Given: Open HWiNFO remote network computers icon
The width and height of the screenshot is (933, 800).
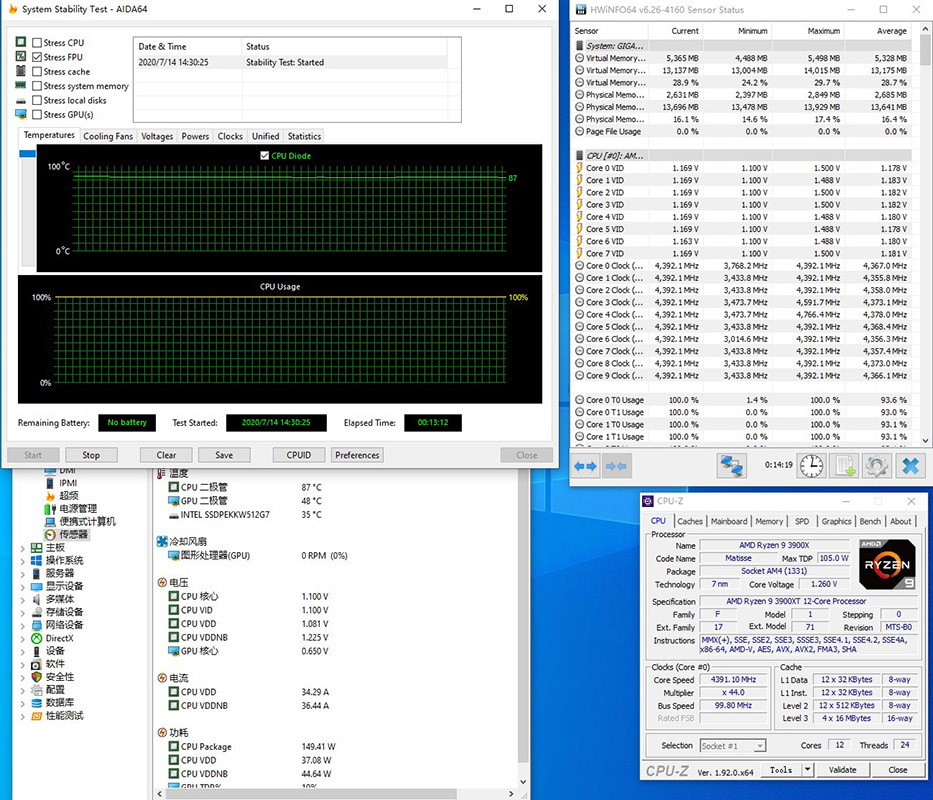Looking at the screenshot, I should [732, 465].
